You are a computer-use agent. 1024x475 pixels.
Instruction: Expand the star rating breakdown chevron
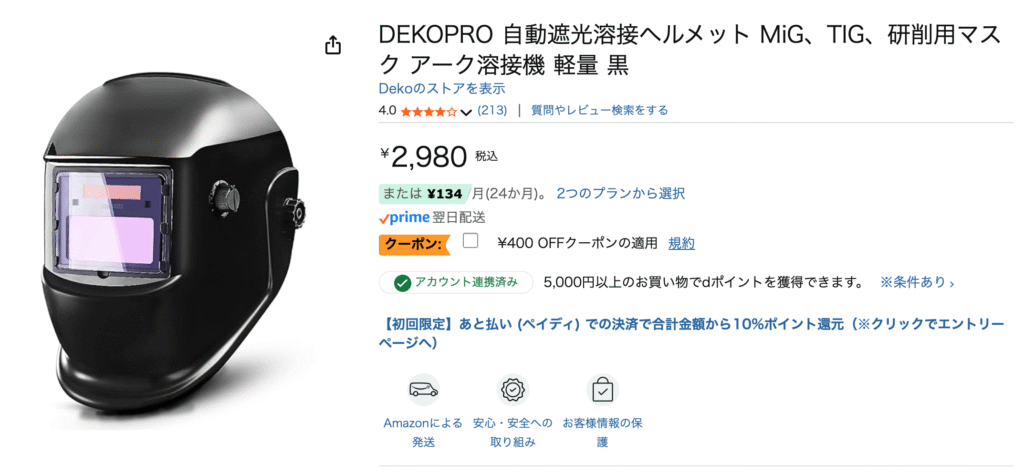coord(466,112)
